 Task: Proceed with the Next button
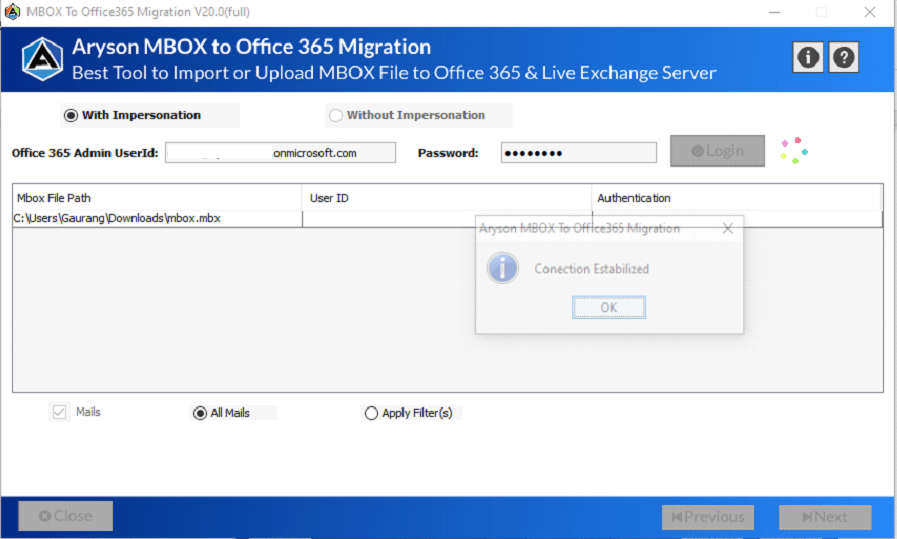825,517
